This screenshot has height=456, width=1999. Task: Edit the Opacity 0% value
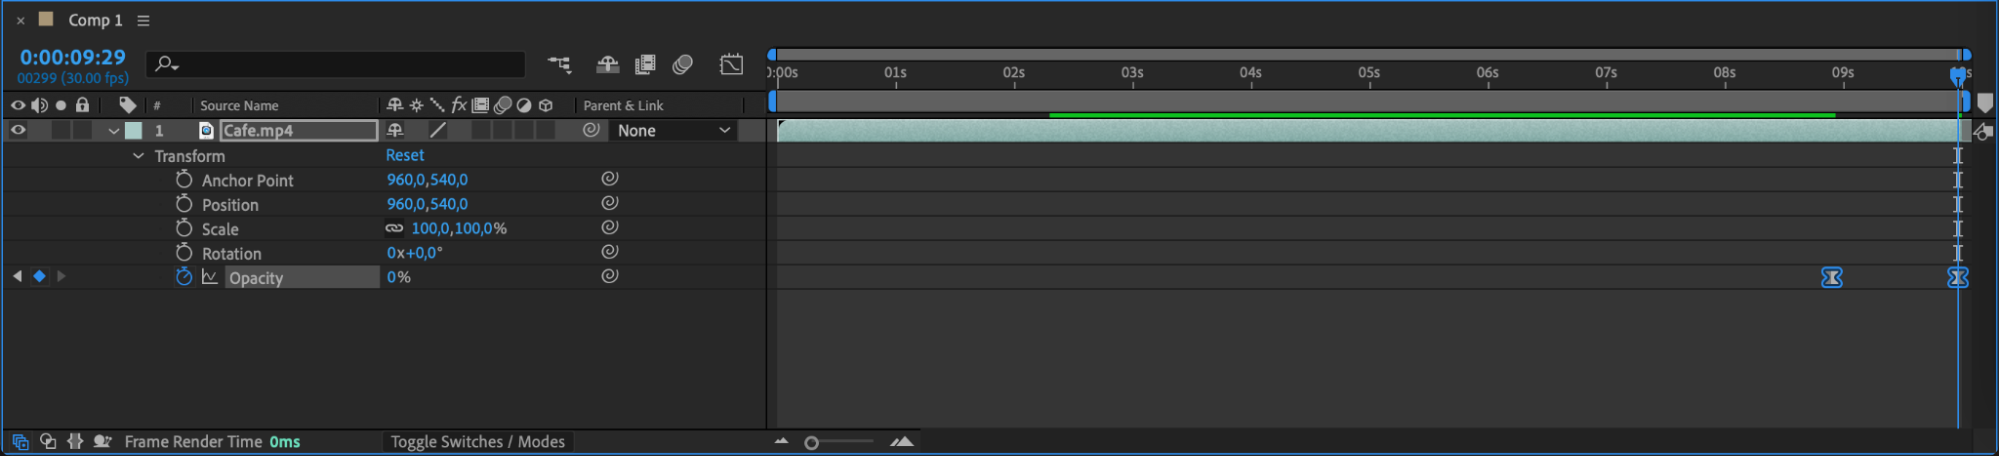coord(399,277)
